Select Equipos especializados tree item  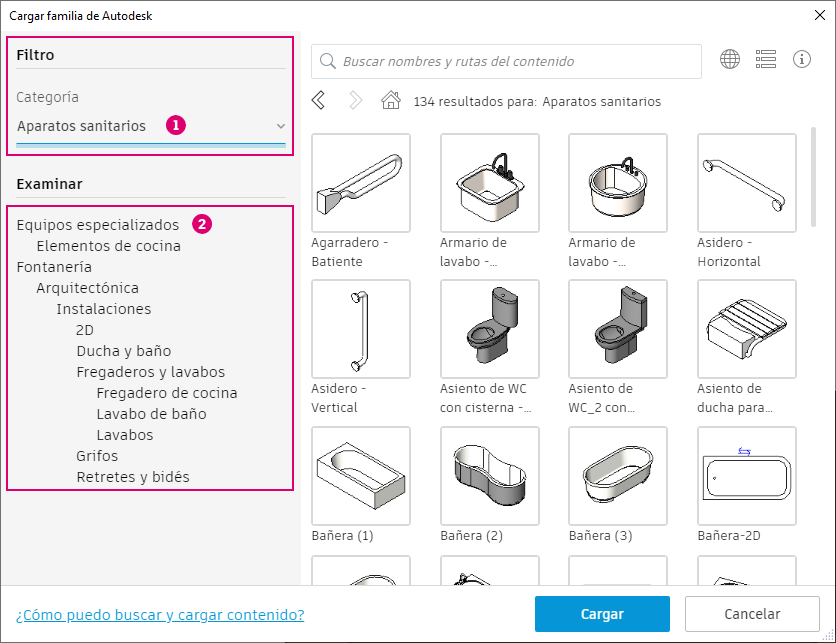(98, 225)
